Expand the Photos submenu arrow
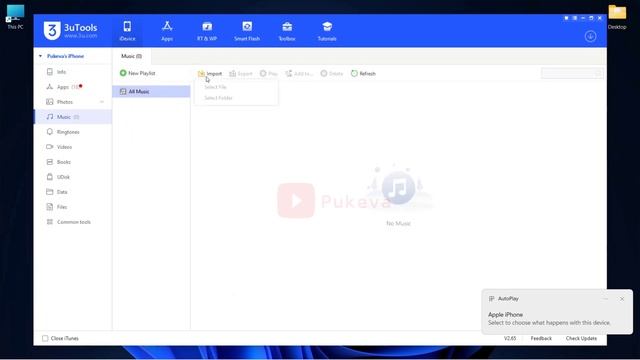 (x=102, y=102)
